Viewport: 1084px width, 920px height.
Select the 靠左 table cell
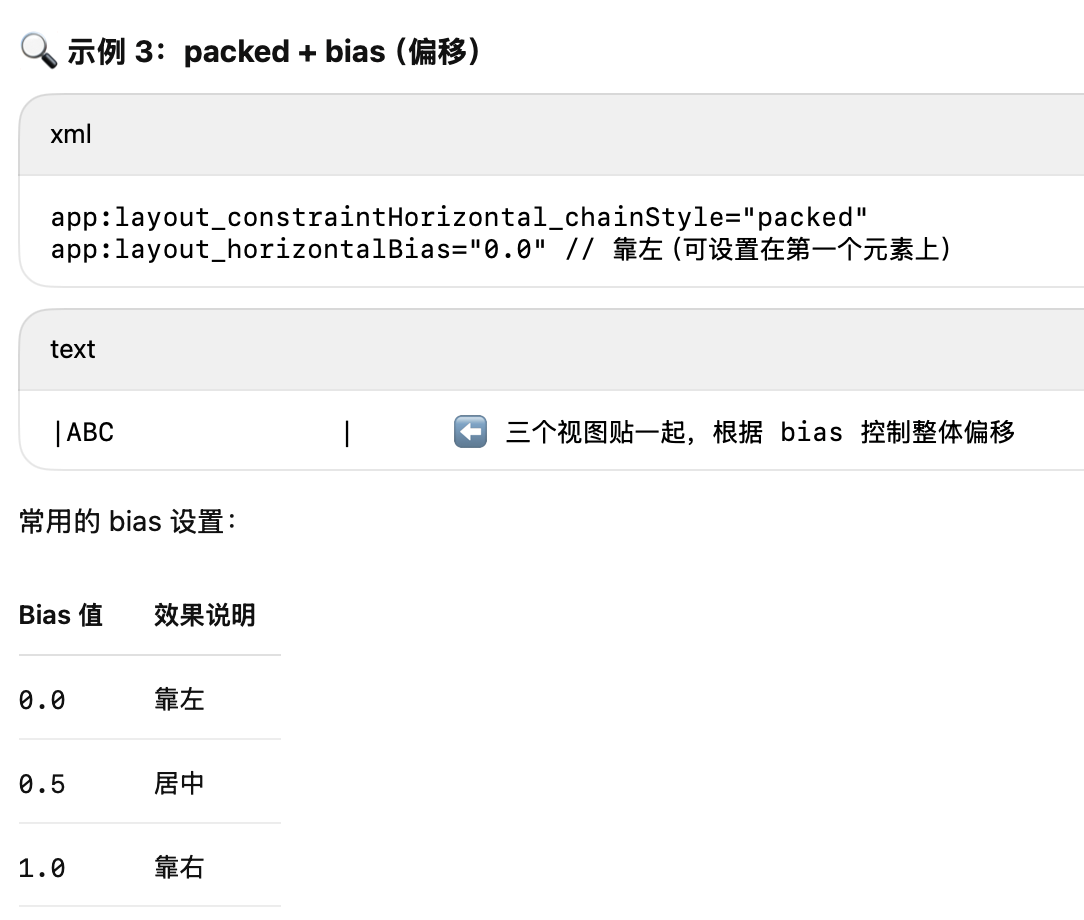tap(179, 699)
